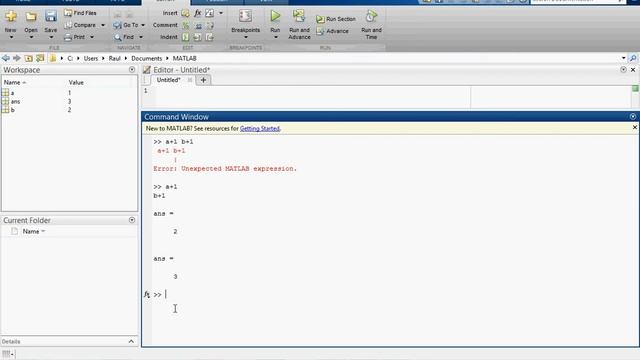
Task: Click the Compare files button
Action: coord(80,25)
